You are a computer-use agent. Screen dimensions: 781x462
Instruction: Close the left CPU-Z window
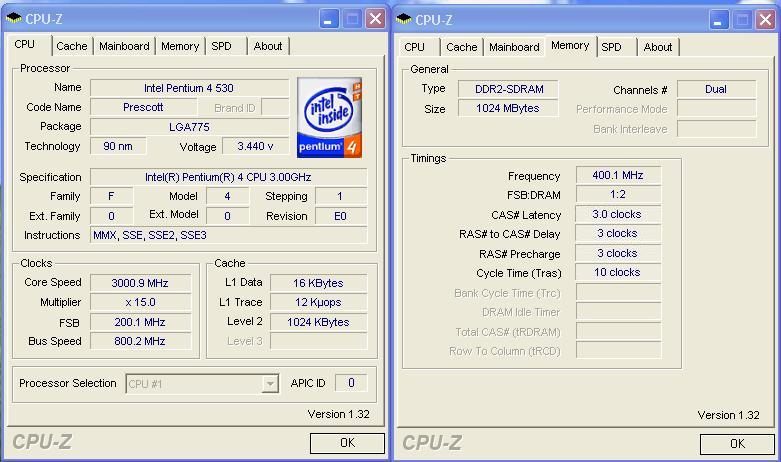[x=376, y=19]
